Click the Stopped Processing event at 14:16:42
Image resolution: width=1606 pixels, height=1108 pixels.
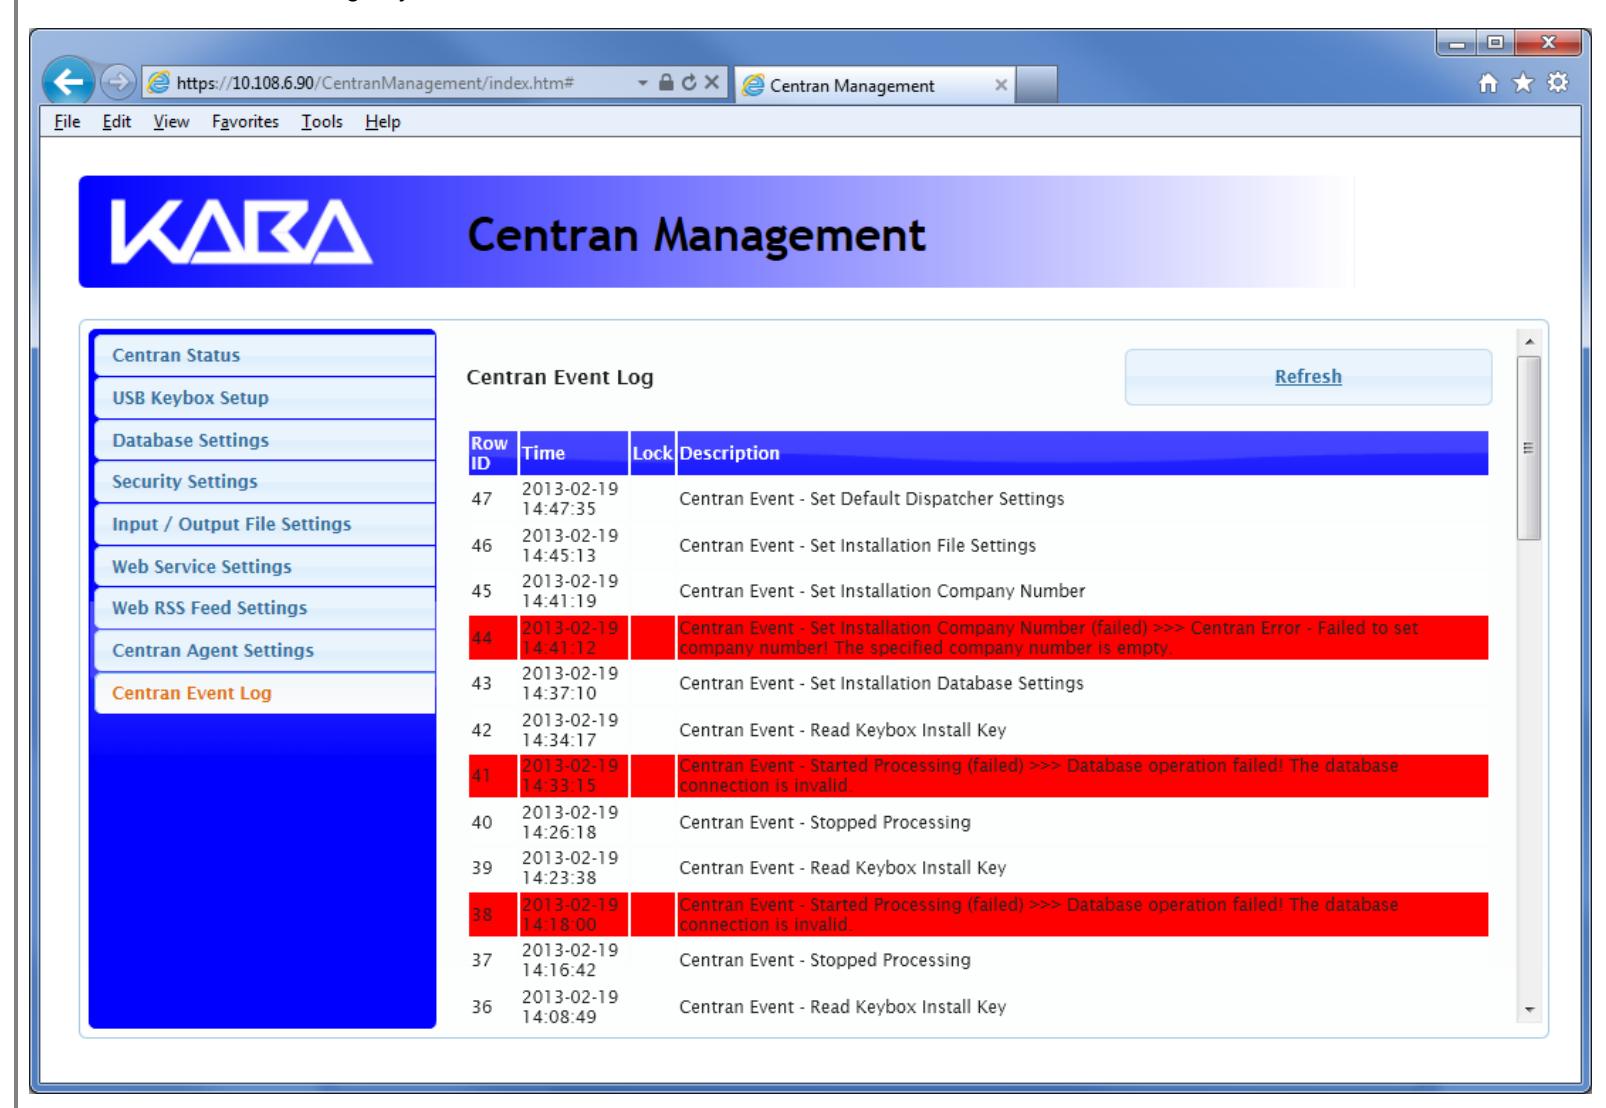pyautogui.click(x=825, y=960)
